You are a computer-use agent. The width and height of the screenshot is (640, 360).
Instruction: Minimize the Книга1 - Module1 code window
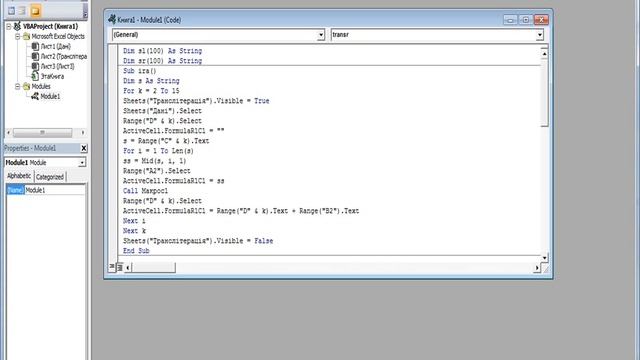(510, 20)
